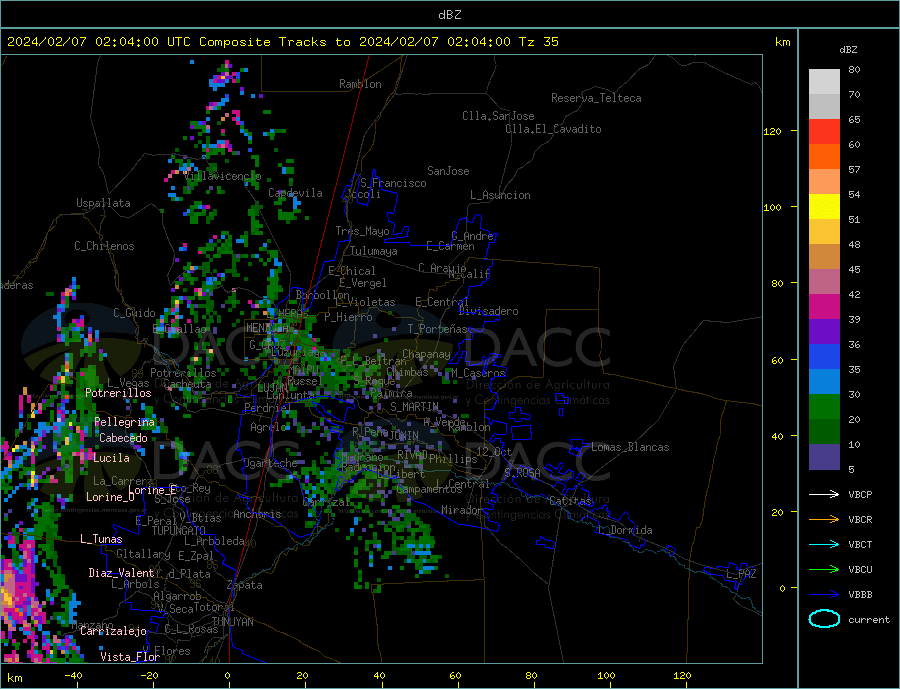Click the 'dBZ' title at the top
Screen dimensions: 900x689
[449, 15]
